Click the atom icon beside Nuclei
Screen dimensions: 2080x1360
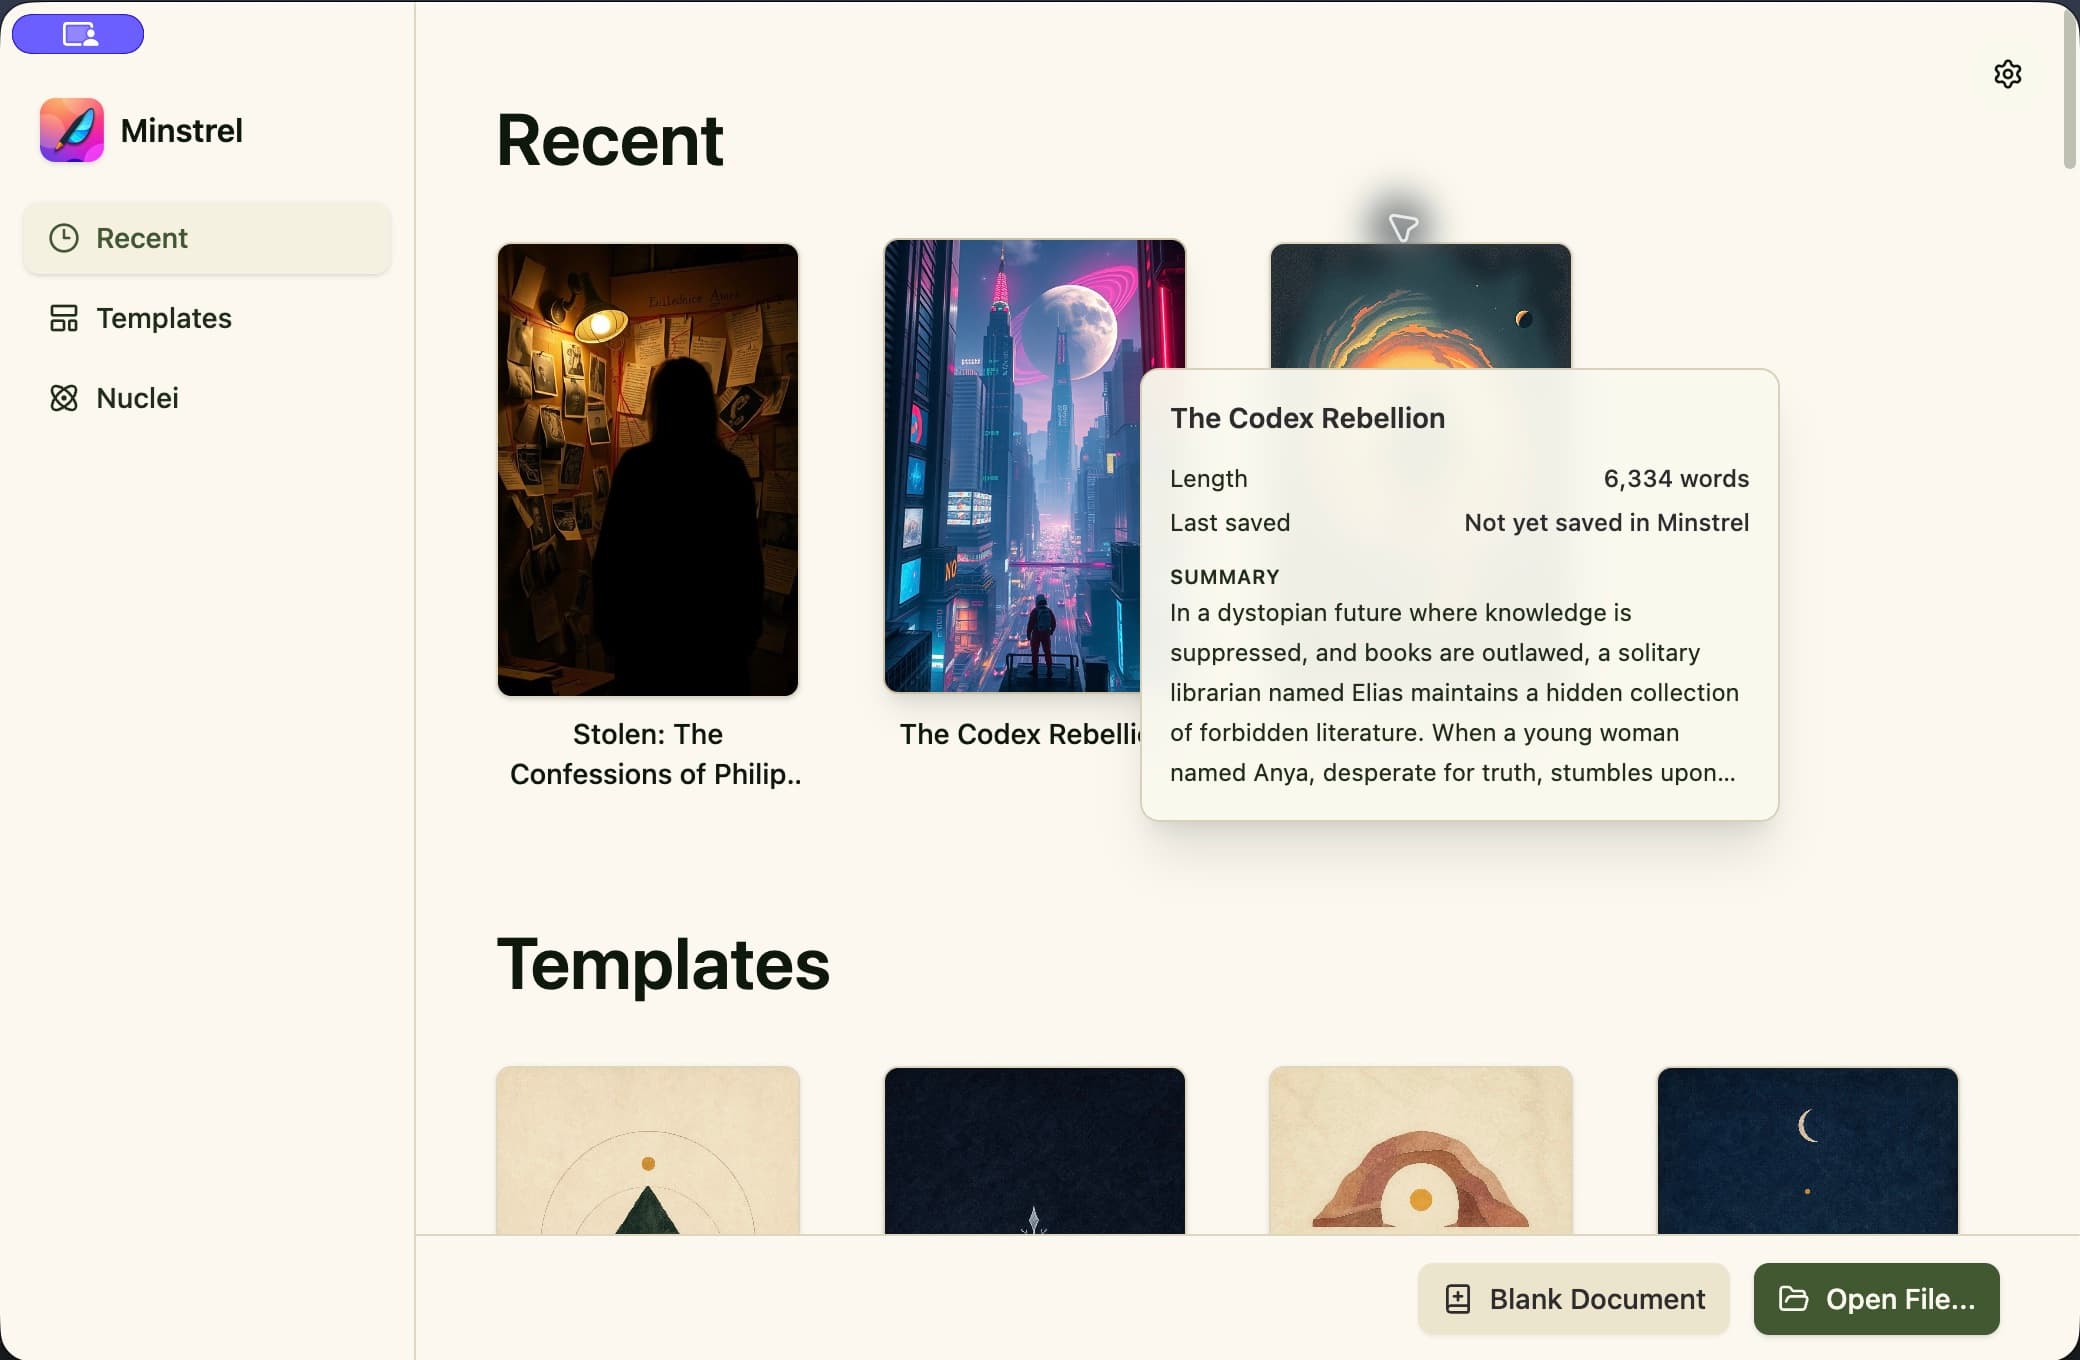[x=64, y=398]
